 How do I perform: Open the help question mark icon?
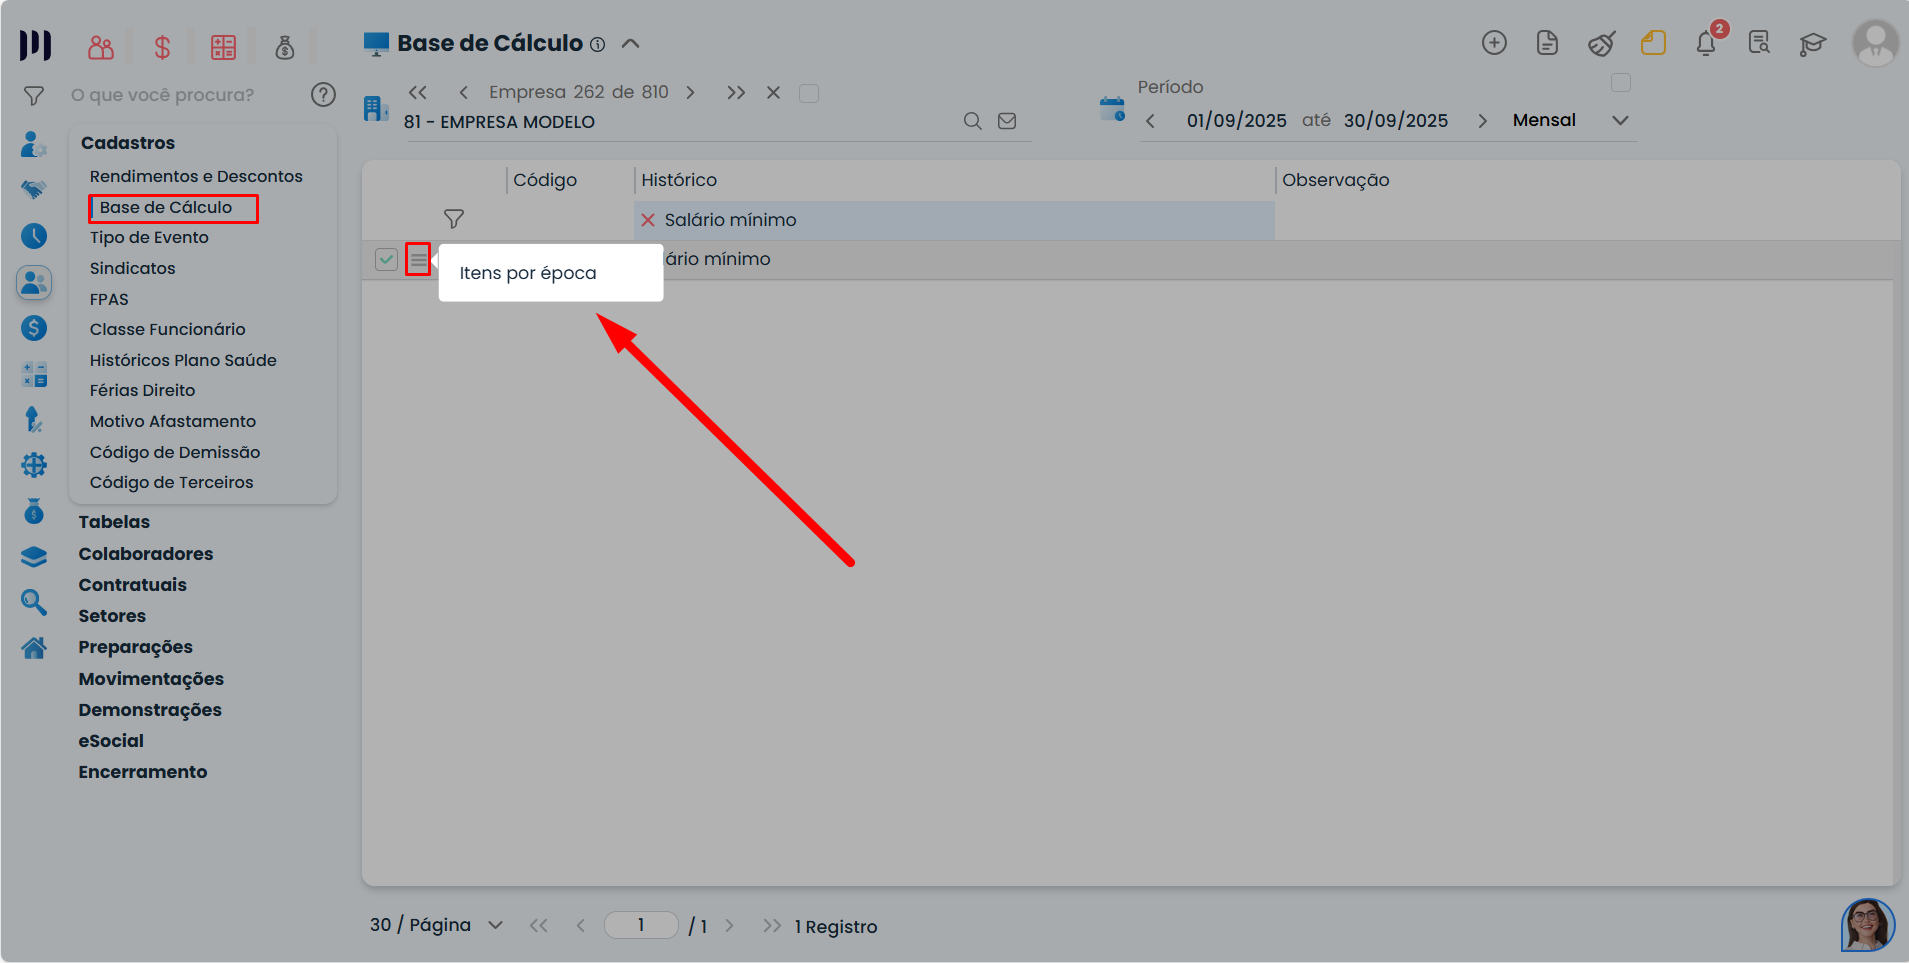323,95
